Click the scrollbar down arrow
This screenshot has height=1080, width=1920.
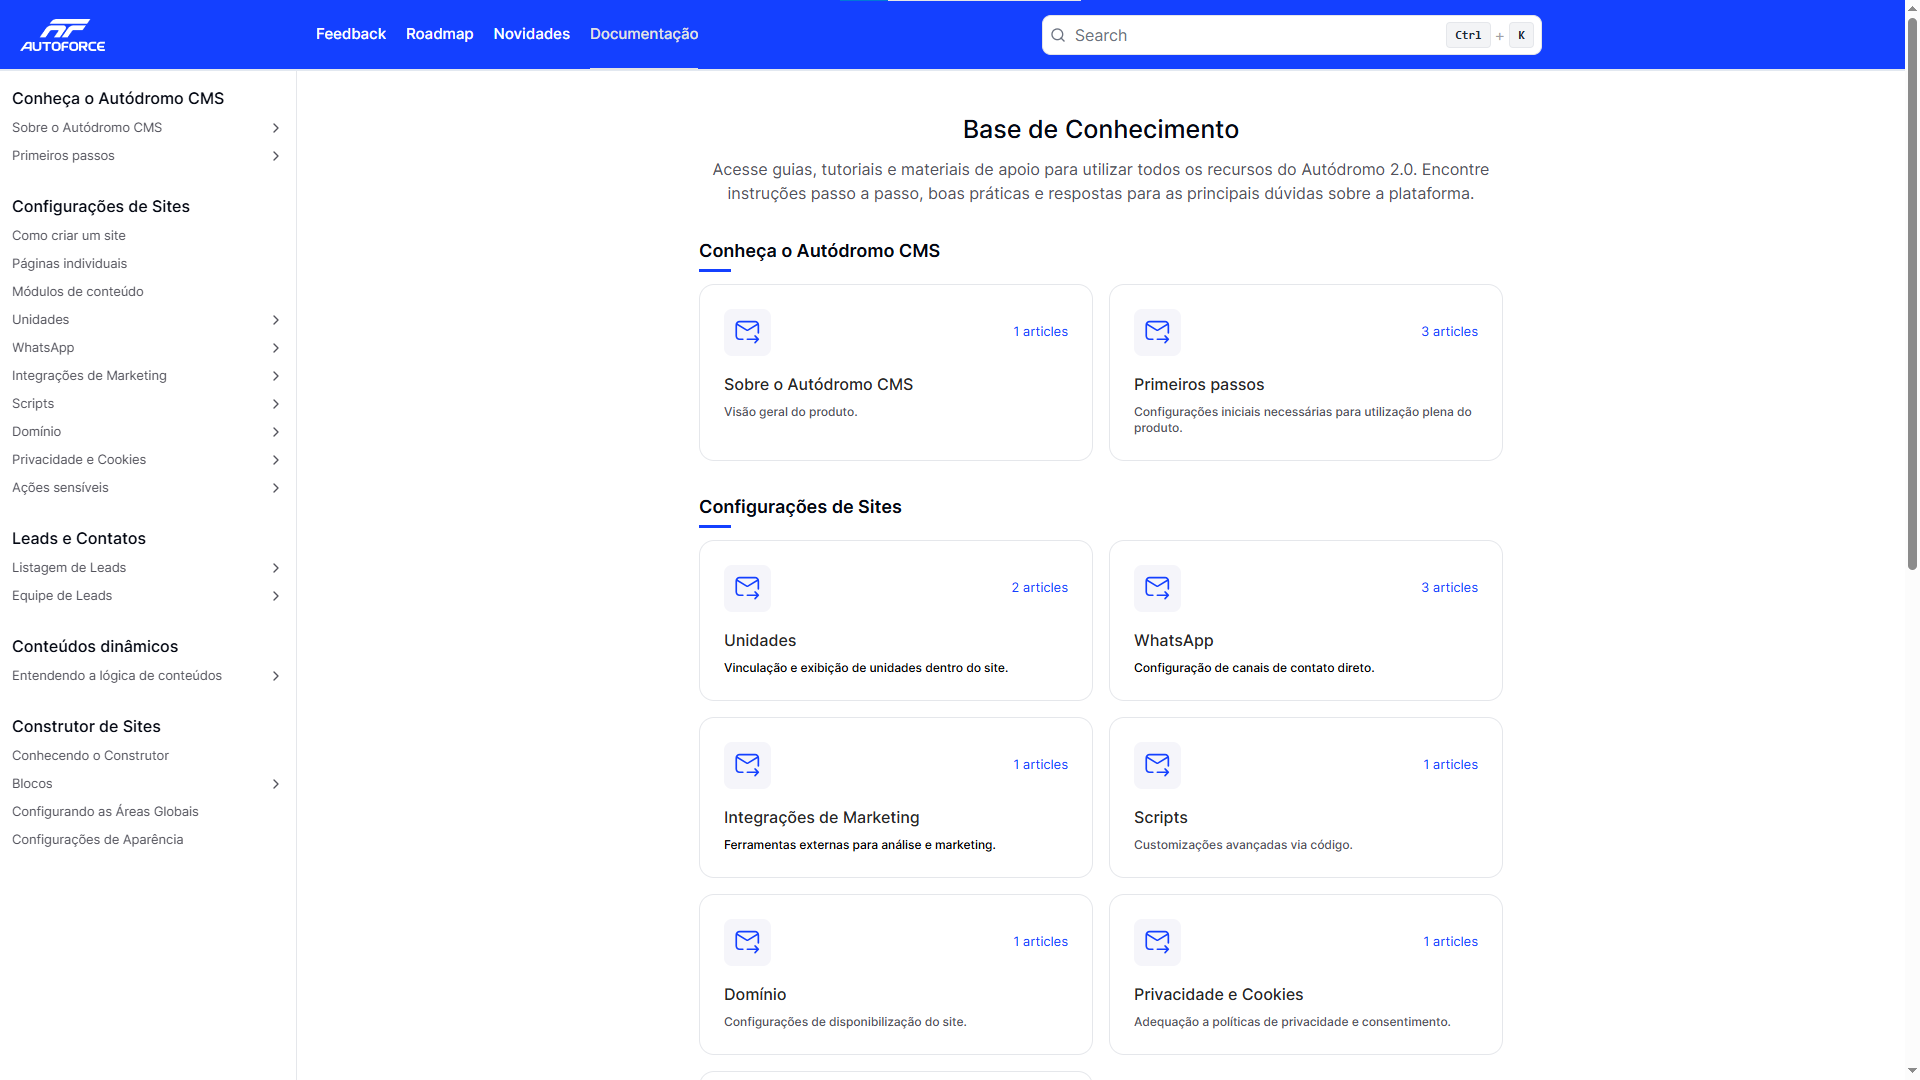tap(1912, 1072)
